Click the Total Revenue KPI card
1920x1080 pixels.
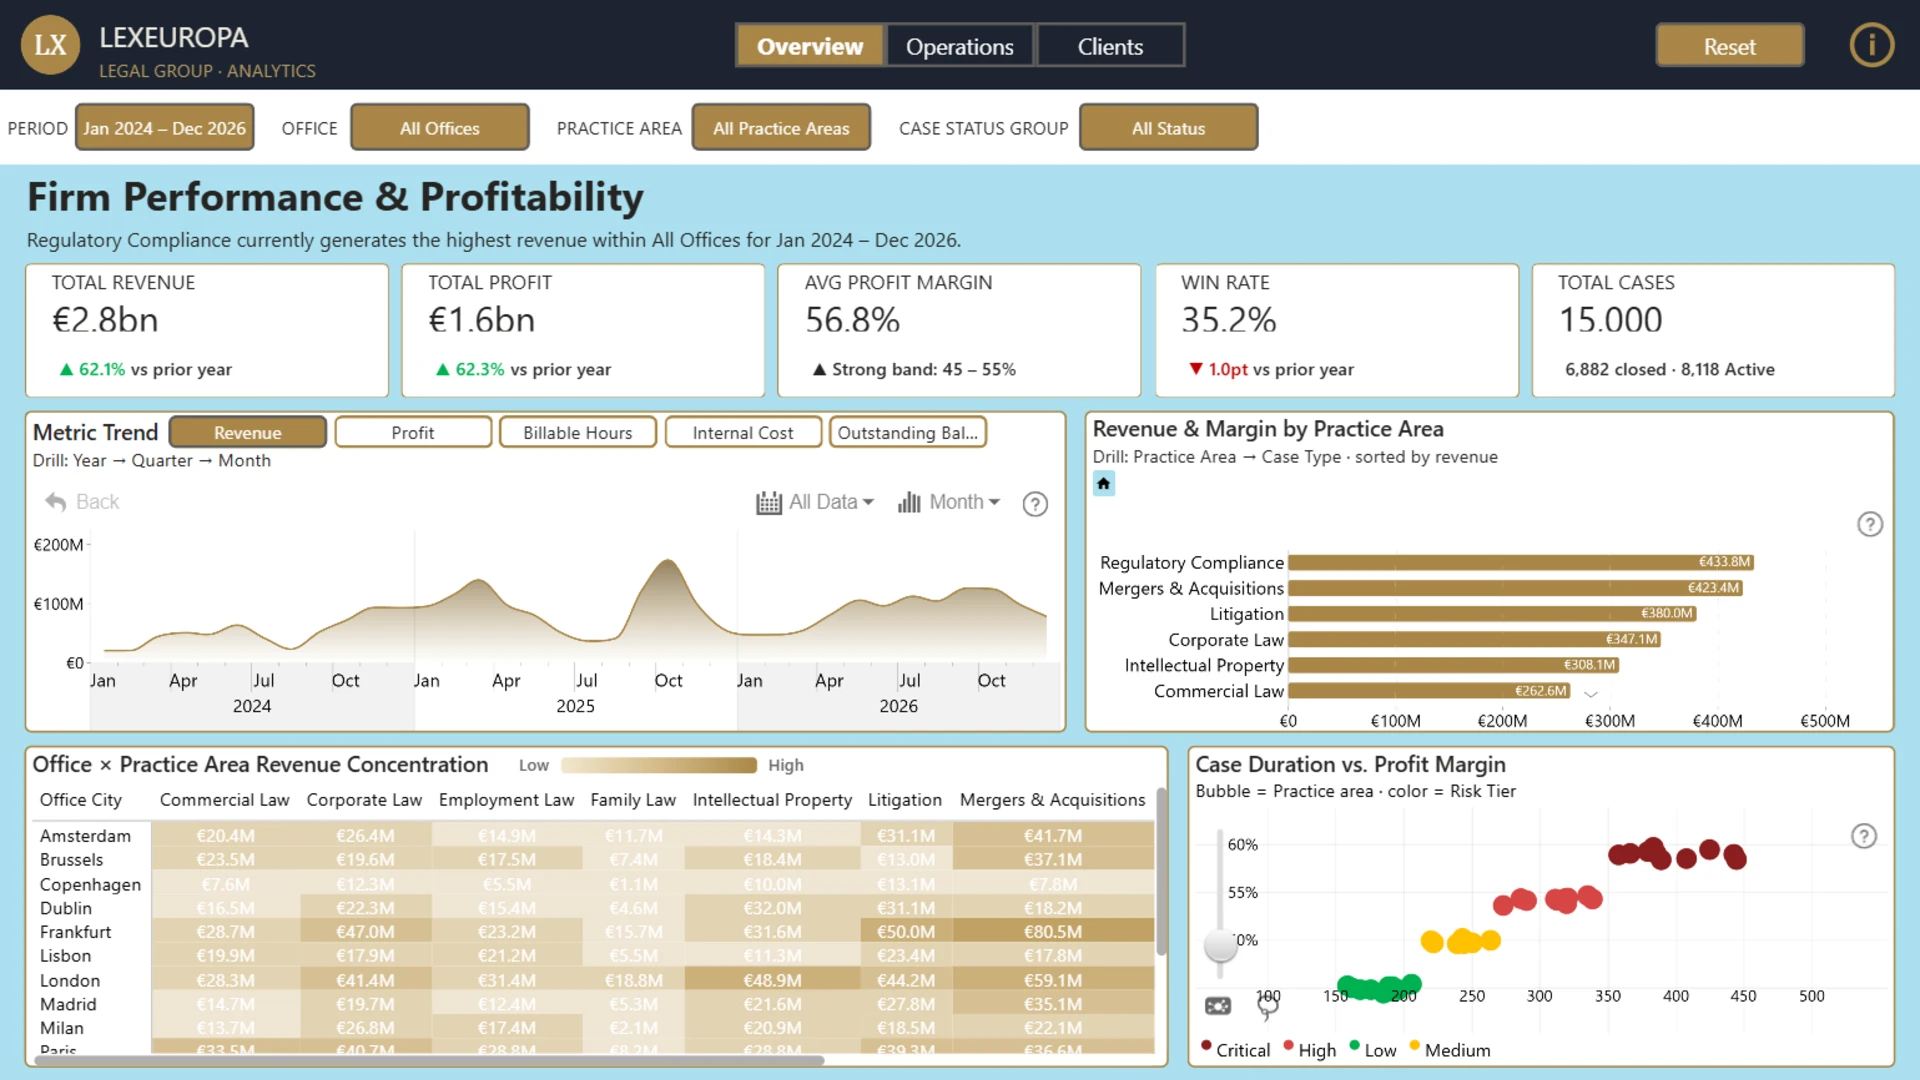coord(207,330)
